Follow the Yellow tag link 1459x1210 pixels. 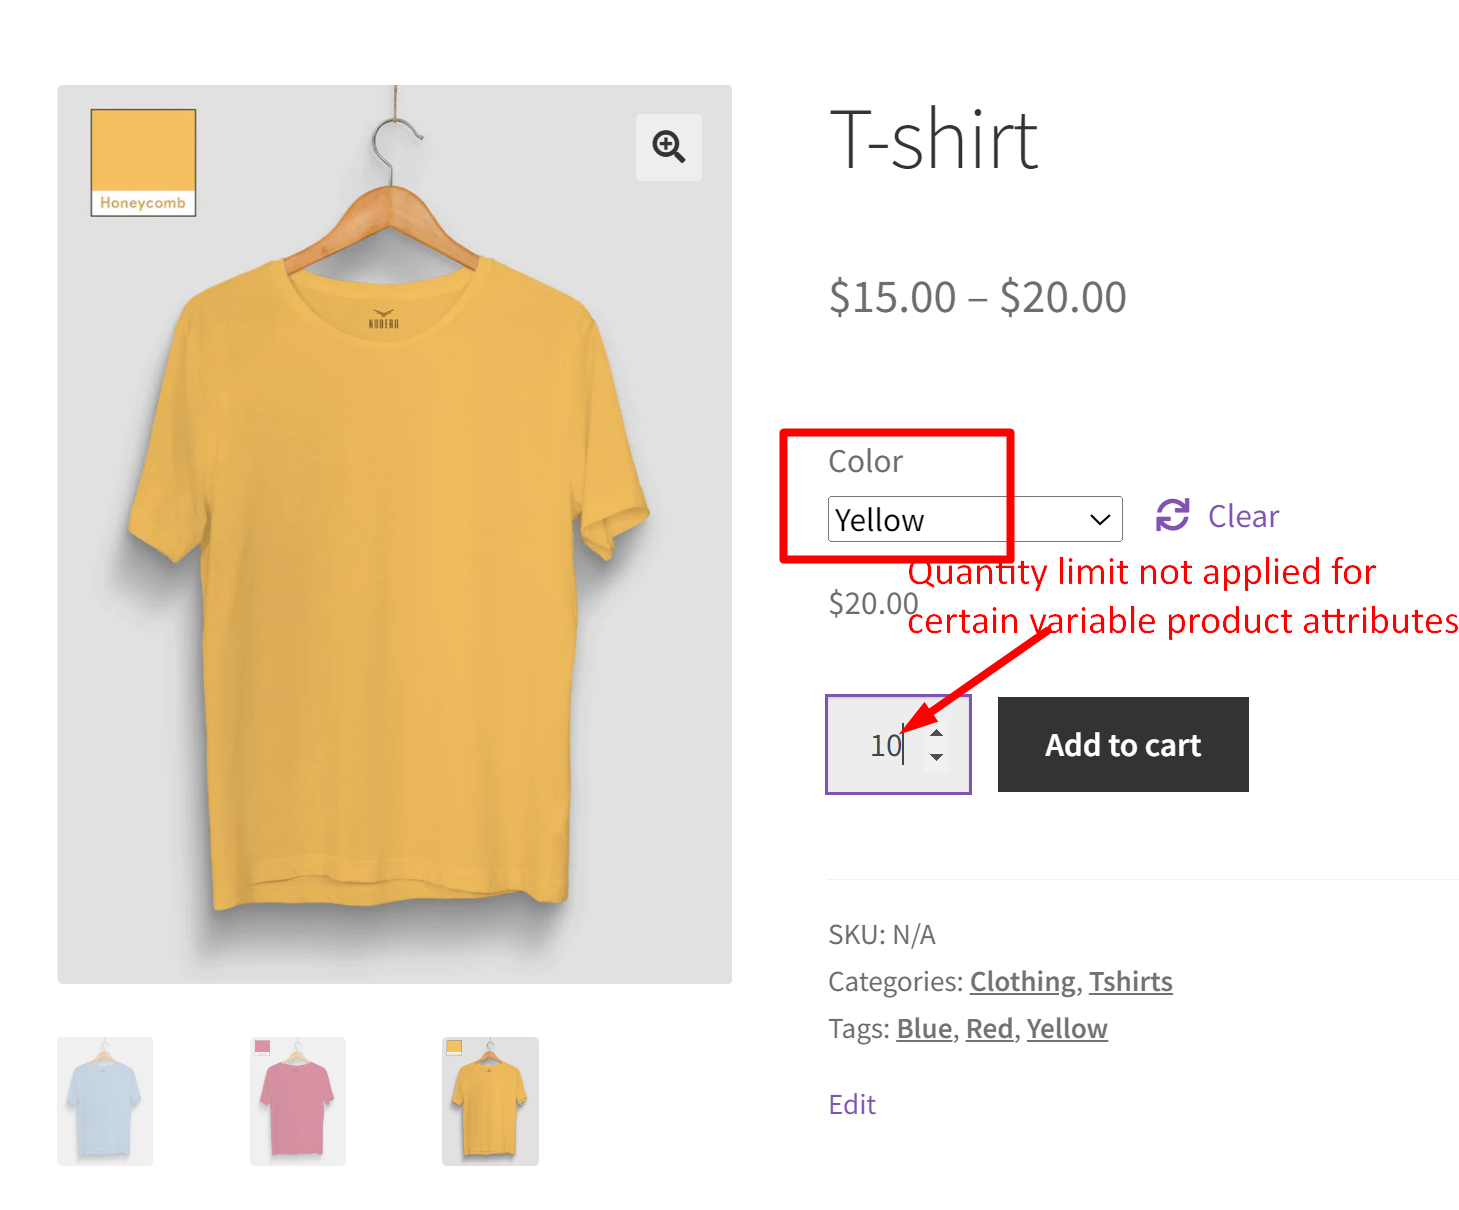(1066, 1028)
